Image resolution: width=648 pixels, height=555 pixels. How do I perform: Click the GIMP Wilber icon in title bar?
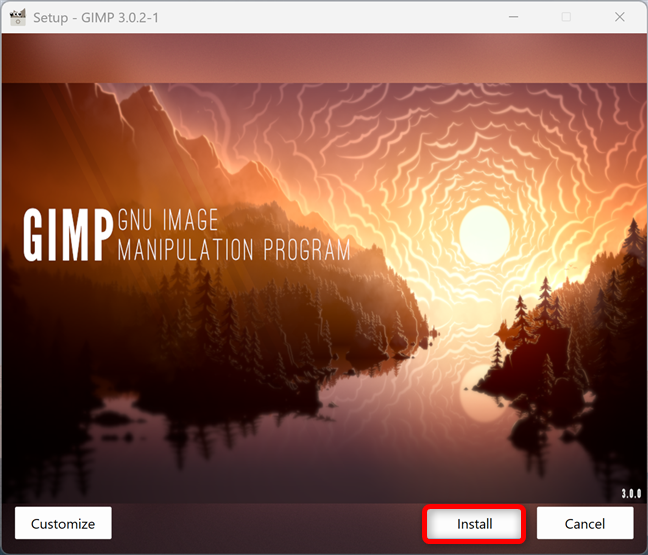(18, 17)
